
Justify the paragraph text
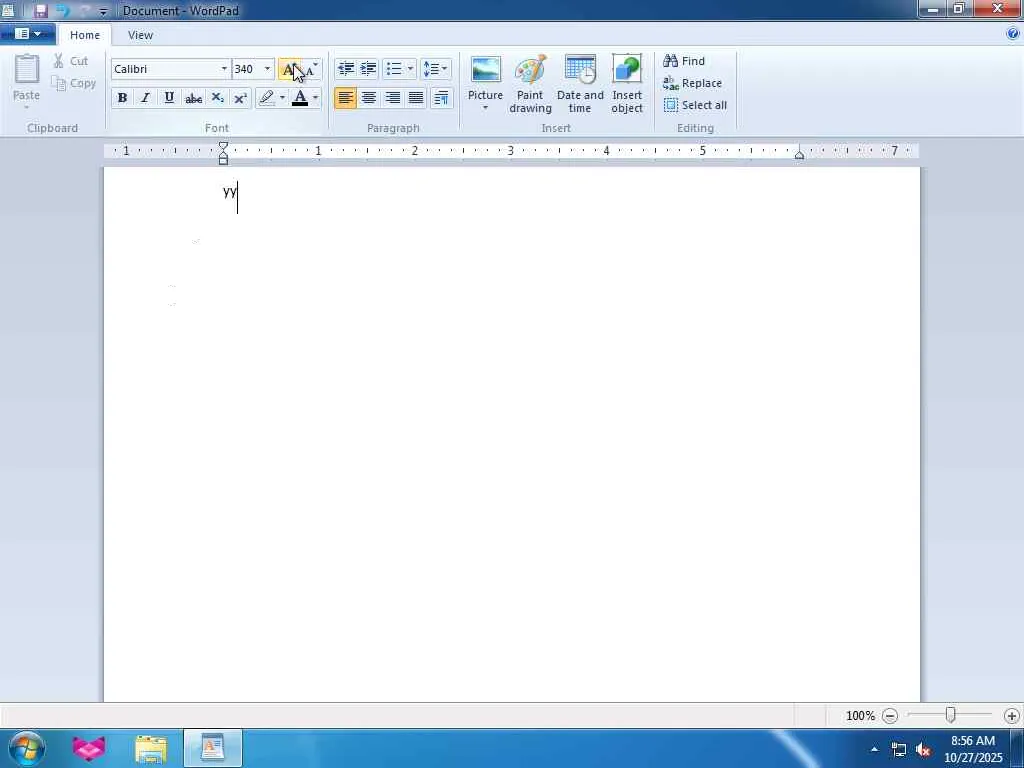tap(416, 98)
